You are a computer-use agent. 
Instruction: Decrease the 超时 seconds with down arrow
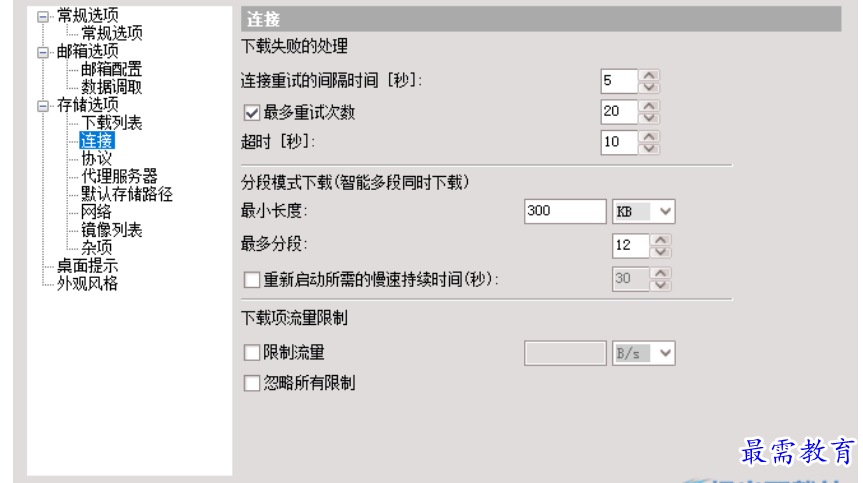point(649,149)
